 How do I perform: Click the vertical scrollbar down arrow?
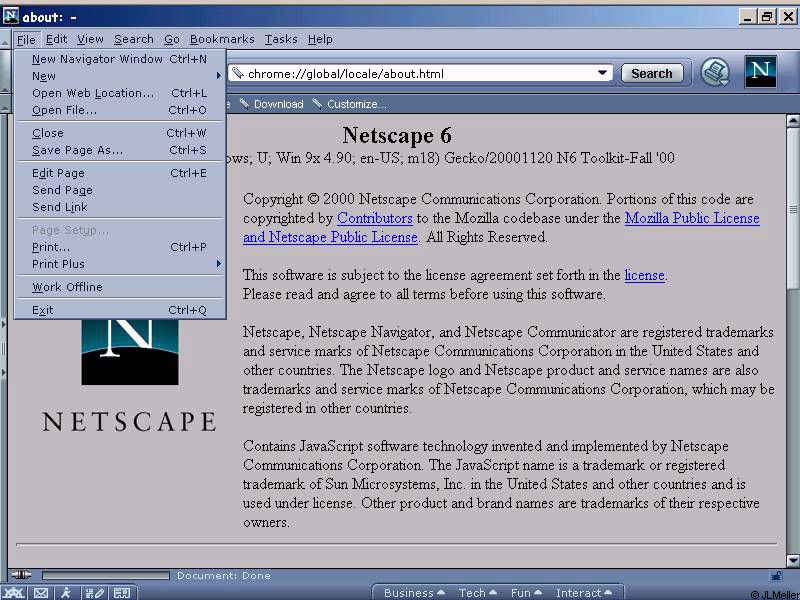click(793, 561)
